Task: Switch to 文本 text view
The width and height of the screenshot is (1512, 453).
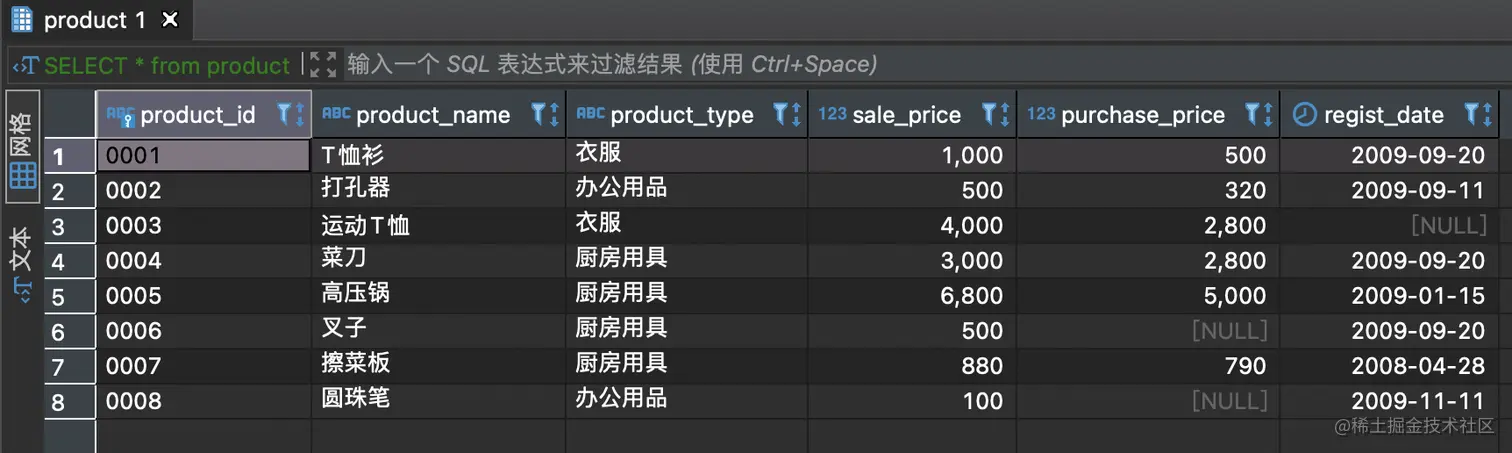Action: coord(22,261)
